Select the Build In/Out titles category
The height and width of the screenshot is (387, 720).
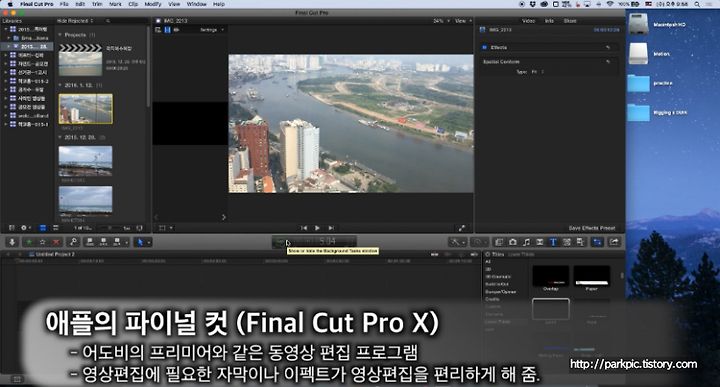(497, 284)
